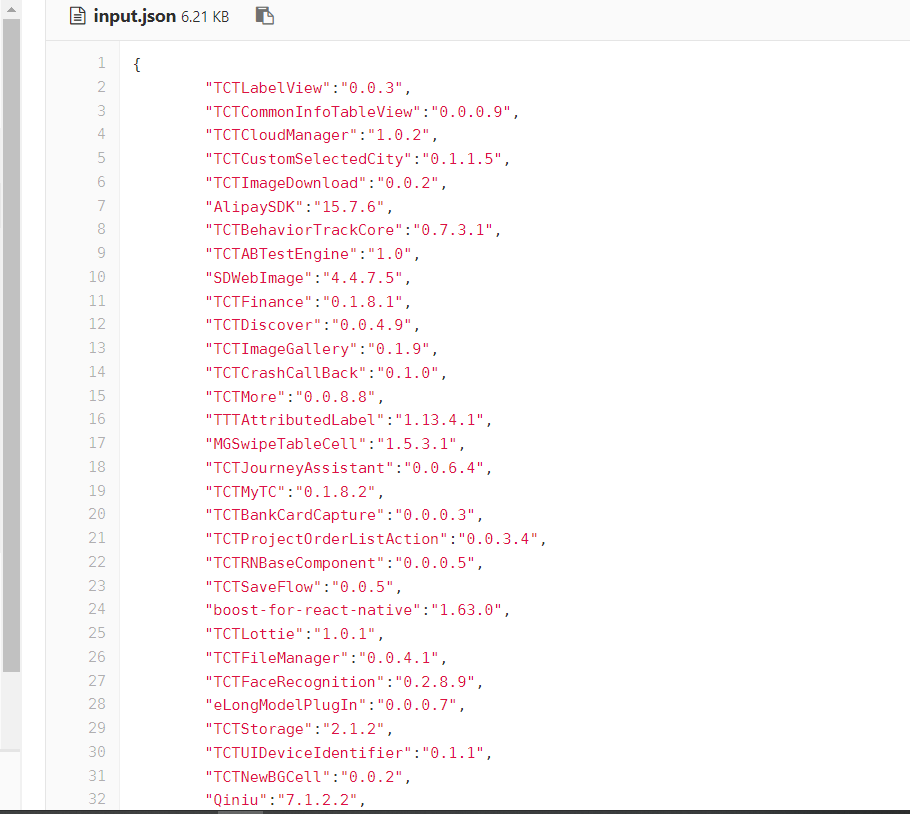Screen dimensions: 910x814
Task: Click the scrollbar up arrow
Action: (x=11, y=9)
